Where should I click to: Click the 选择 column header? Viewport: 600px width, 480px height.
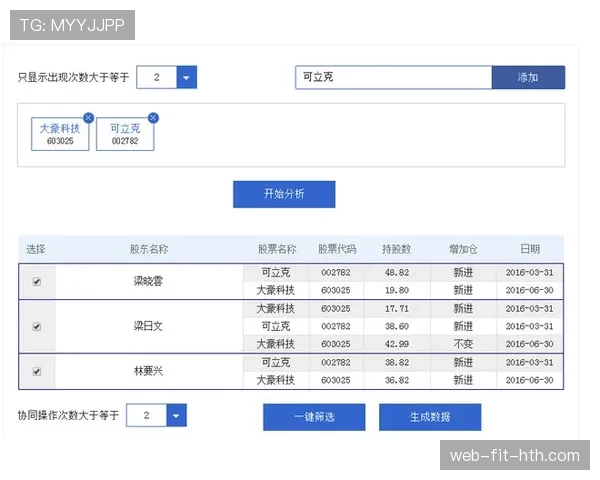(x=36, y=249)
